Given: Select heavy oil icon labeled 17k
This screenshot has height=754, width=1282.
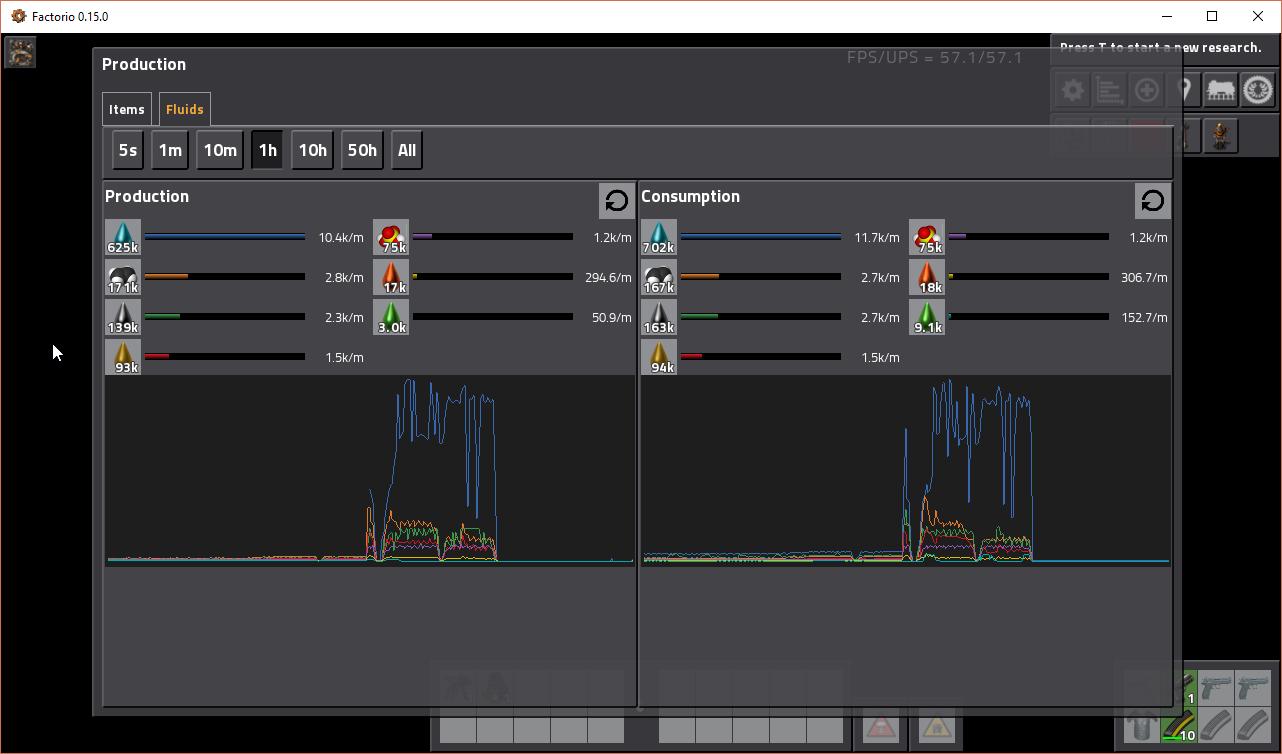Looking at the screenshot, I should [x=391, y=277].
